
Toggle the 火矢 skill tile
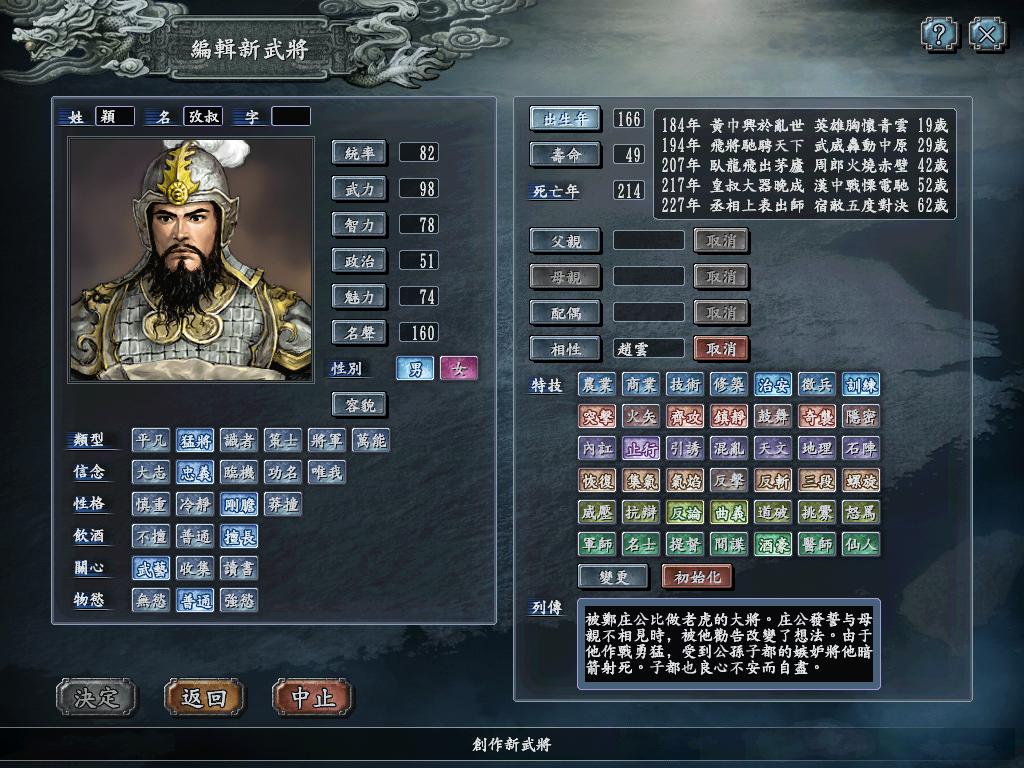(641, 416)
